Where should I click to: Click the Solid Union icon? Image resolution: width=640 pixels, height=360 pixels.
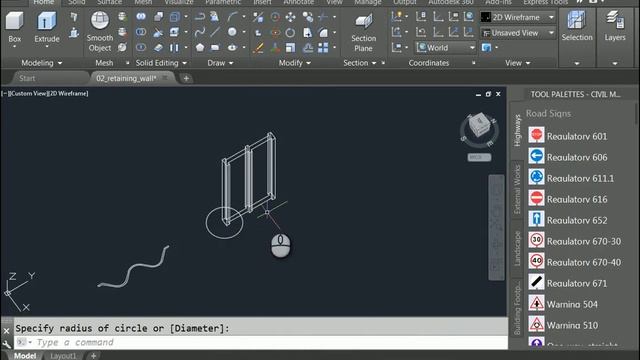point(141,17)
